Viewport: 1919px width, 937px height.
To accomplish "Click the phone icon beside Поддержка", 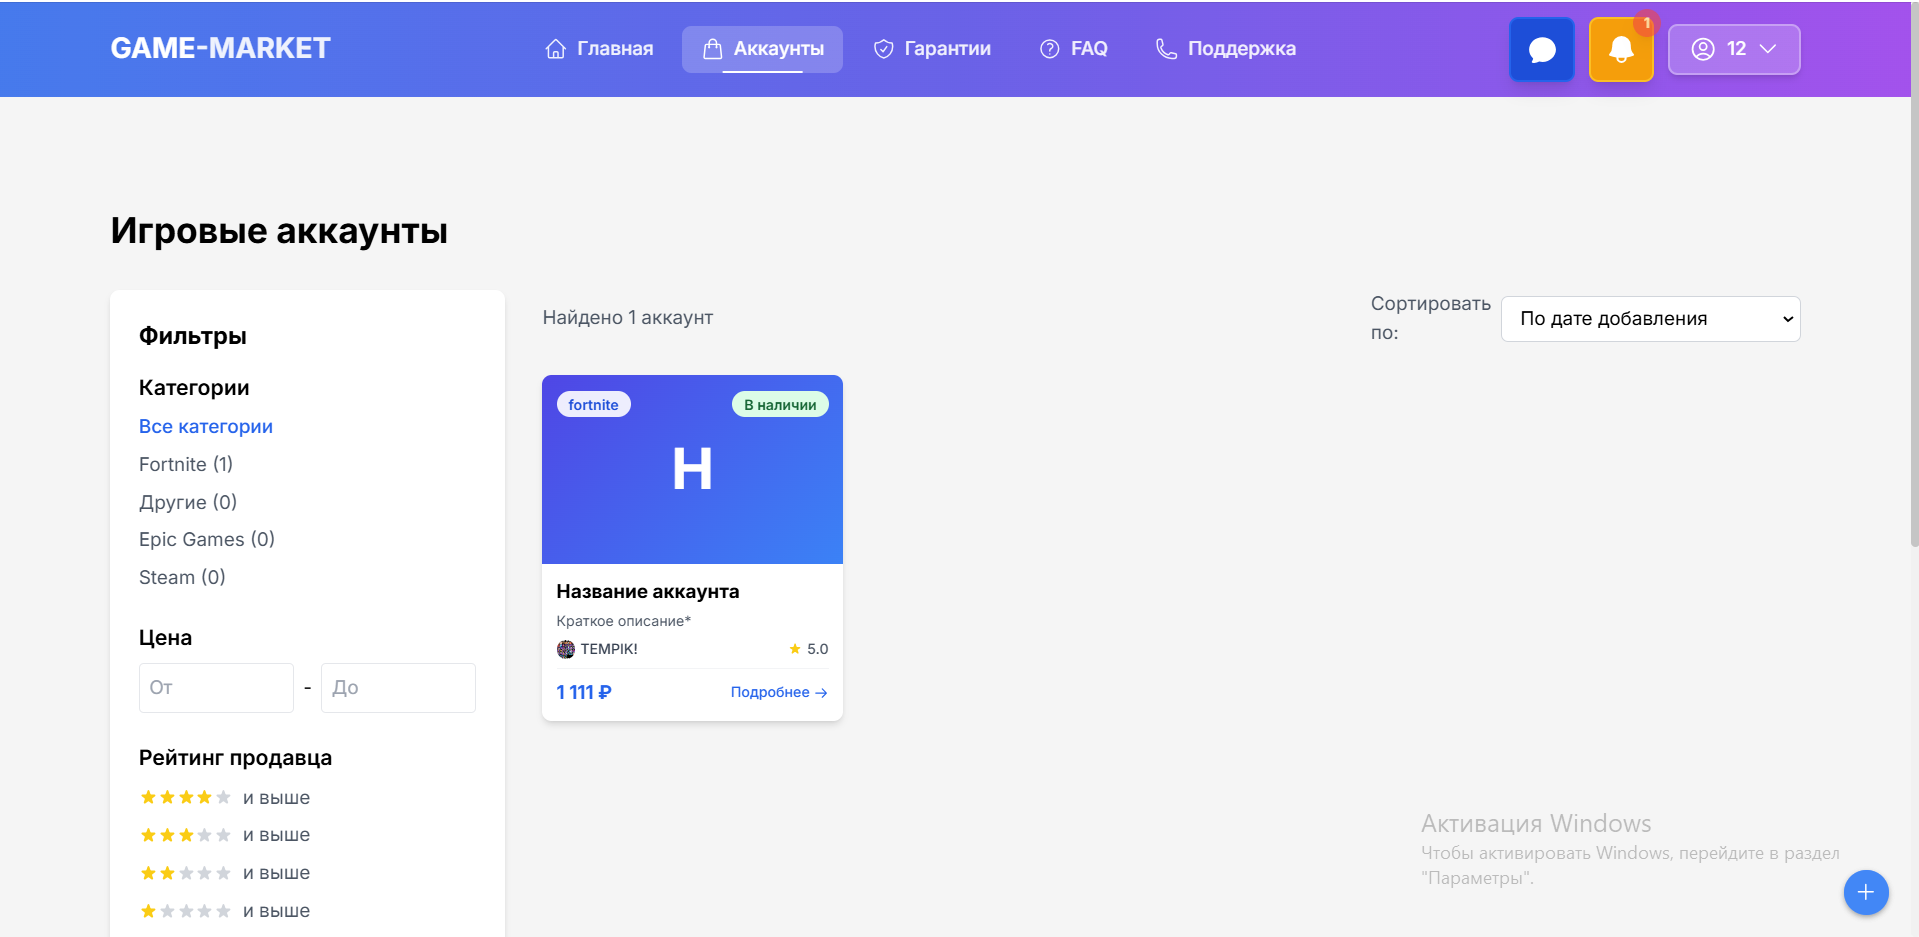I will (1166, 49).
